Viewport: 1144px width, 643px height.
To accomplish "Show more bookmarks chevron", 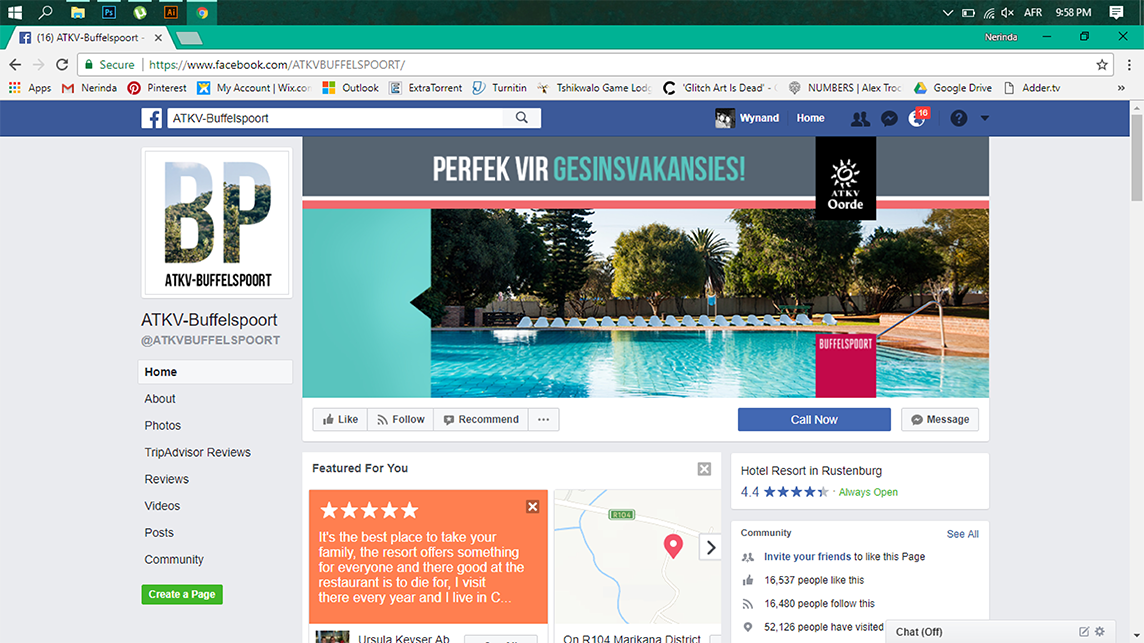I will click(1121, 88).
